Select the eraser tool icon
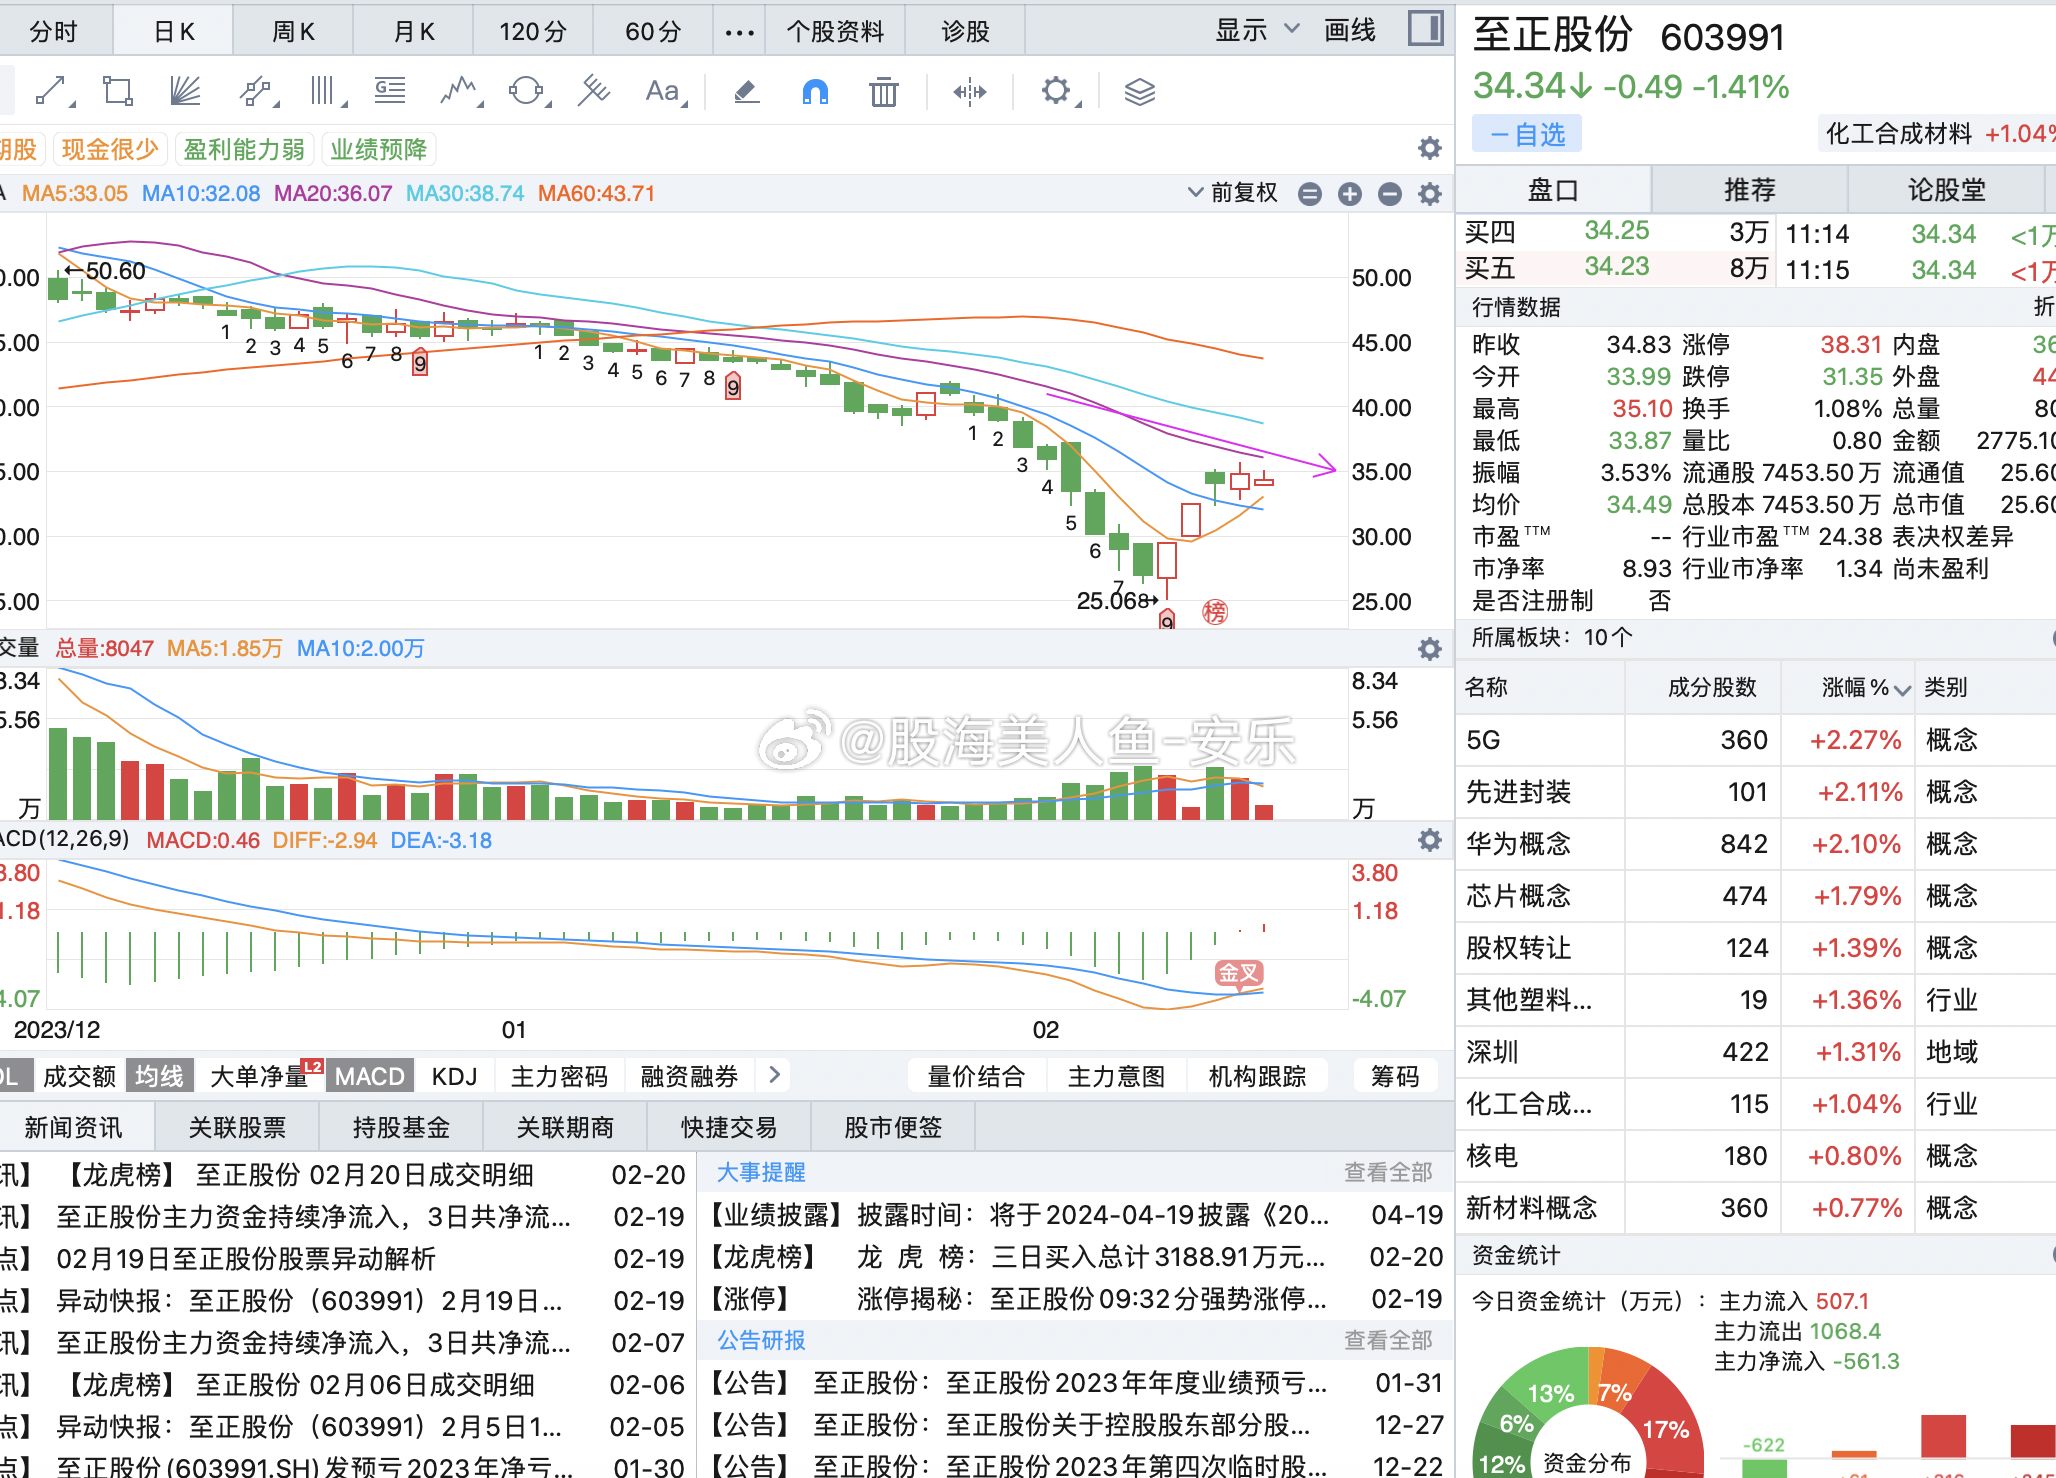This screenshot has width=2056, height=1478. point(746,92)
